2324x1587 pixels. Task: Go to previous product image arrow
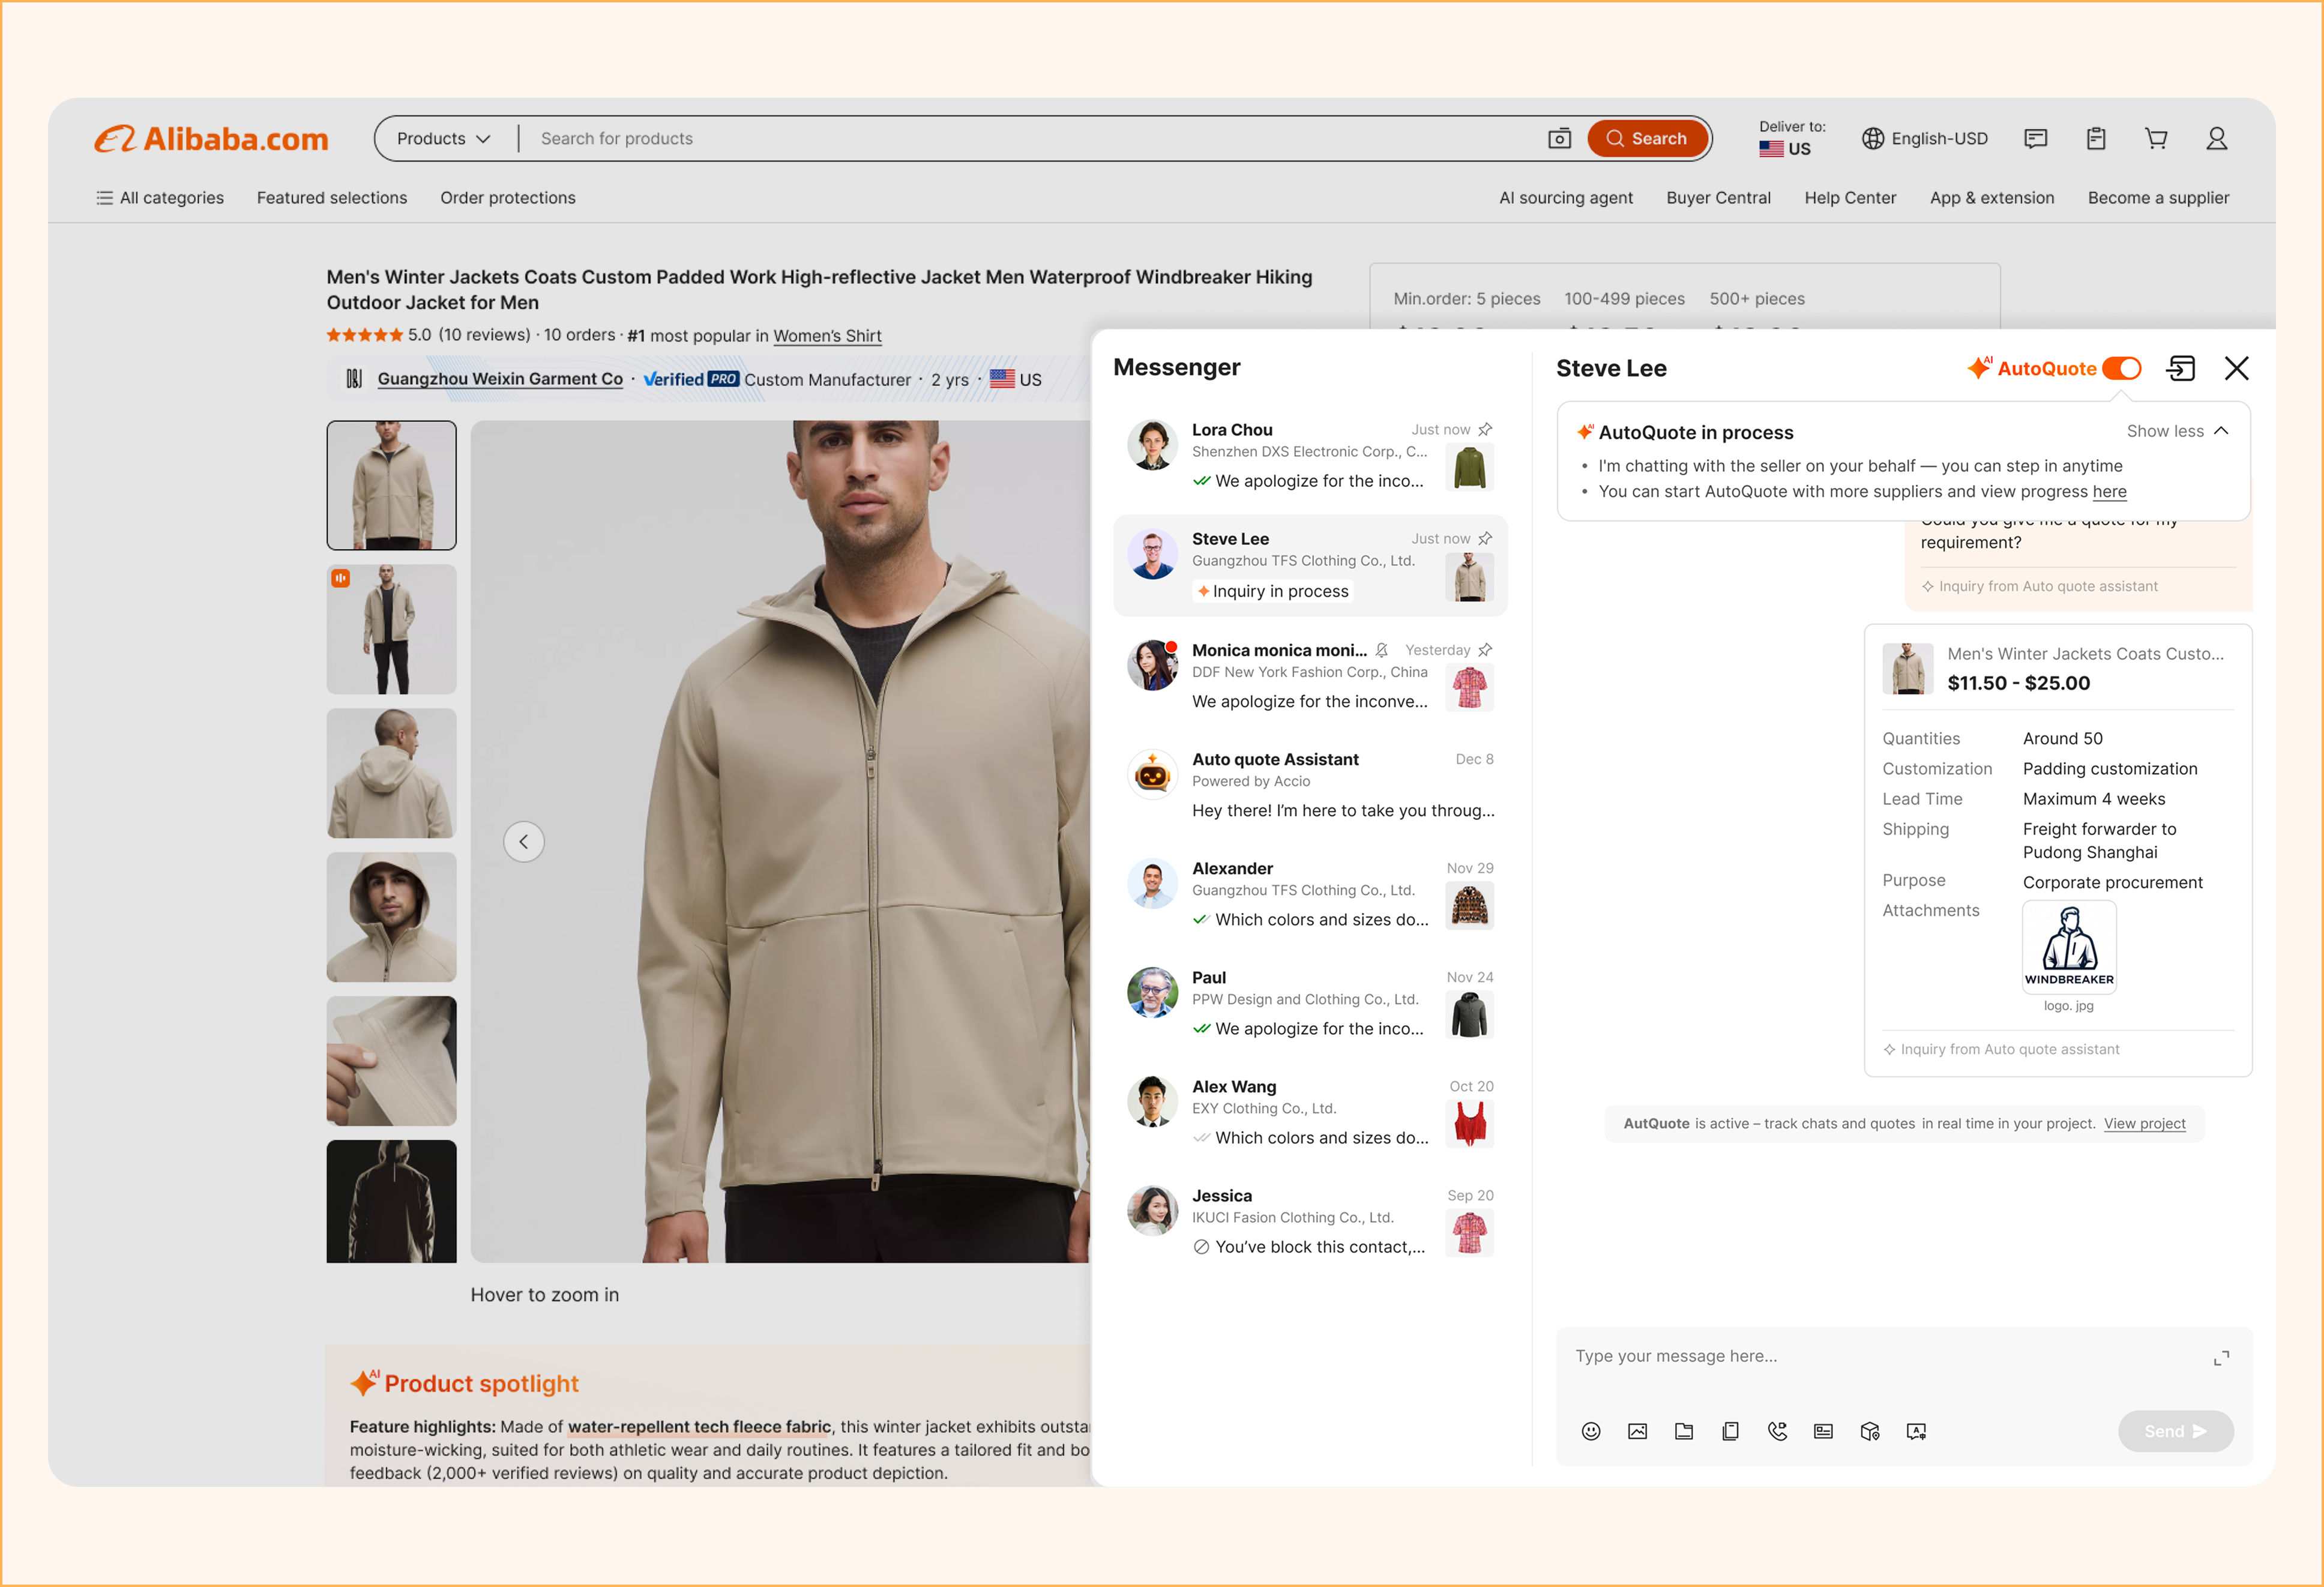tap(524, 841)
